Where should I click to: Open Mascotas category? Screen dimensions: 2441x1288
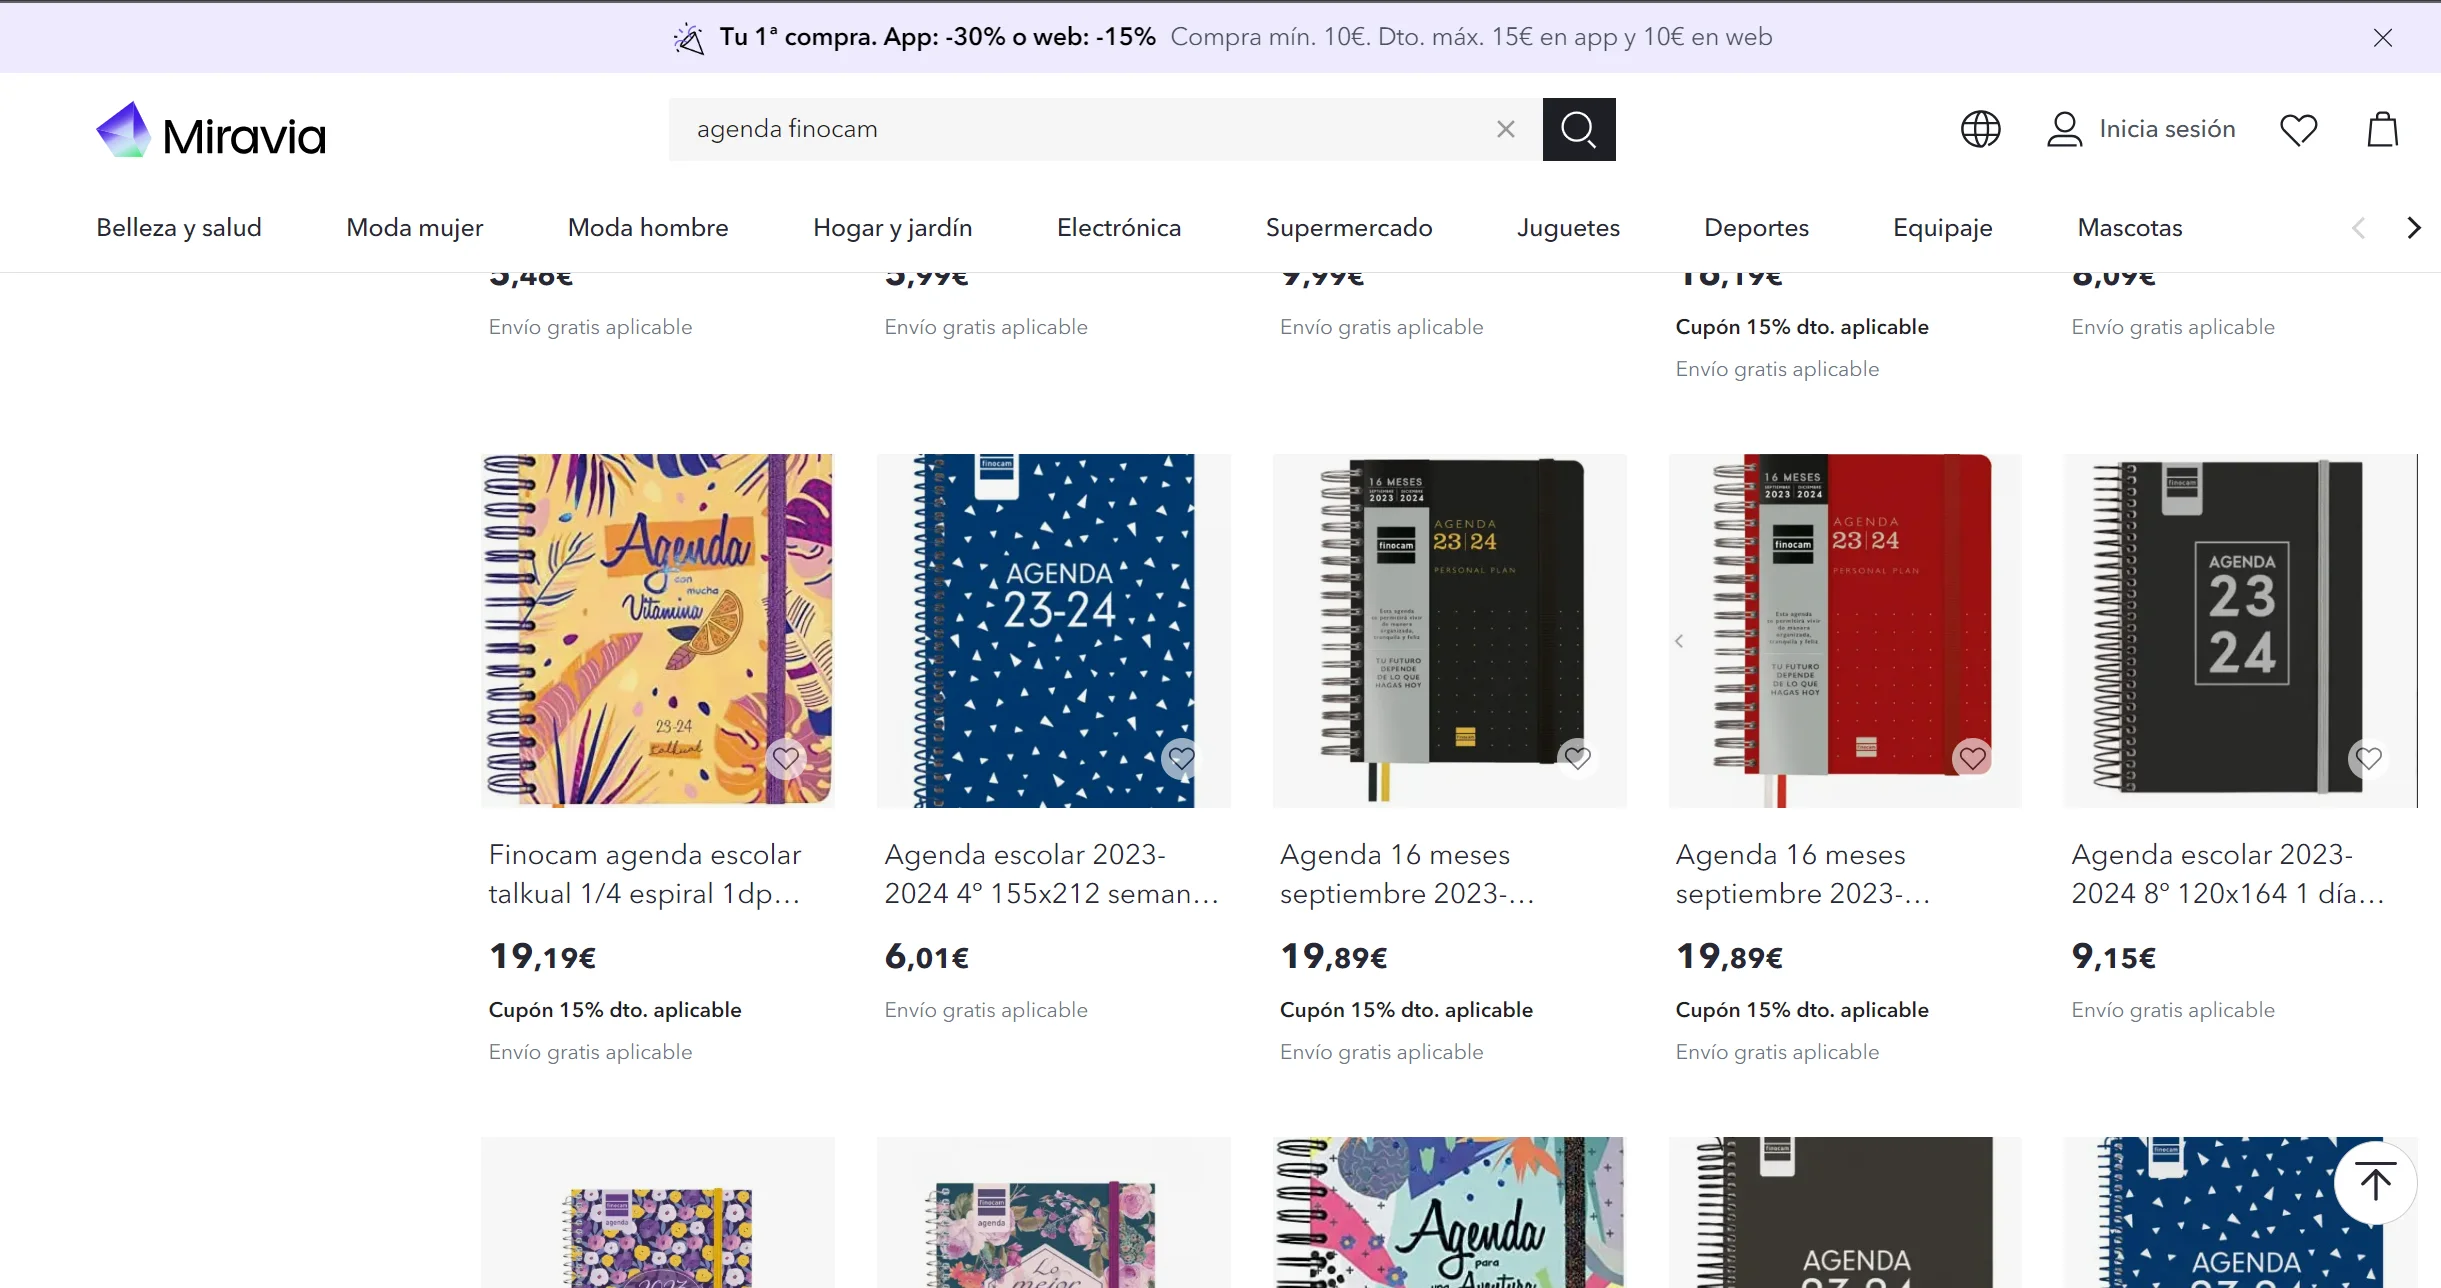[x=2129, y=228]
